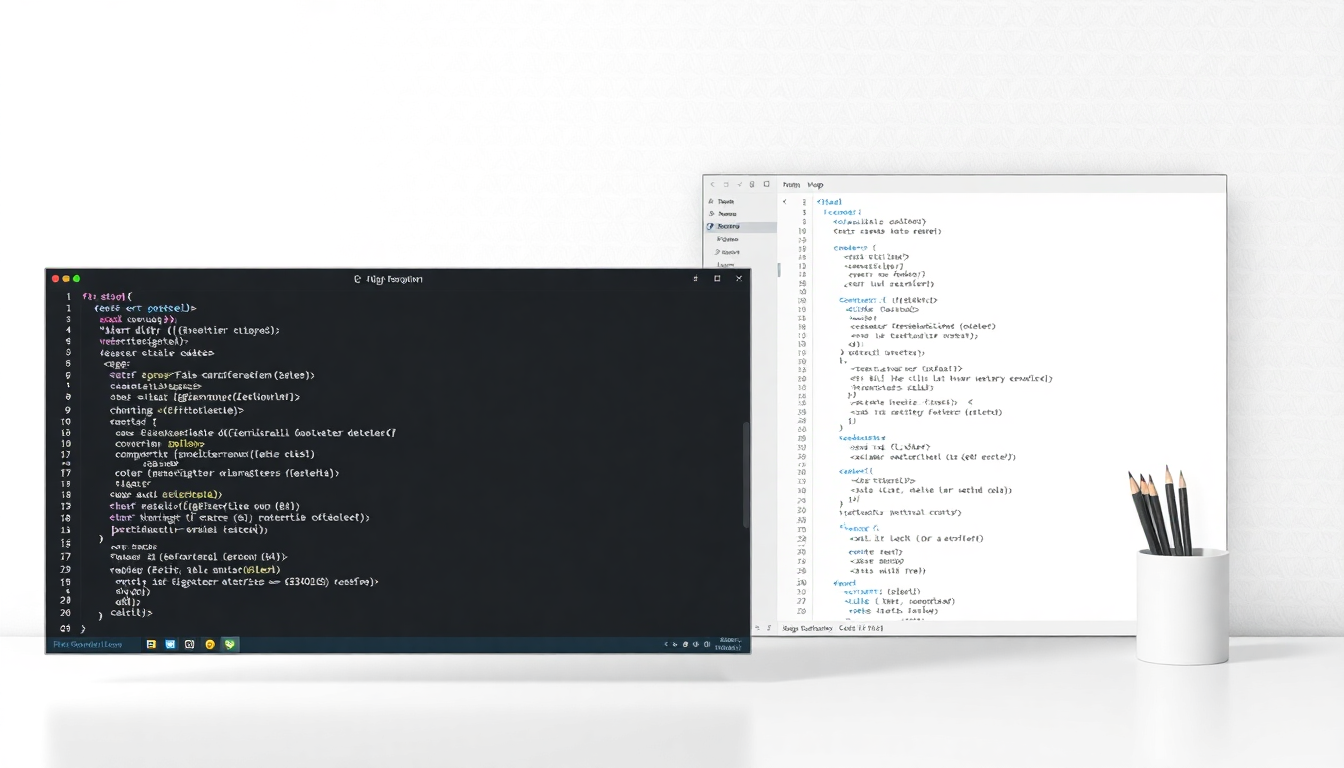Click the blue window icon in the dark taskbar
This screenshot has width=1344, height=768.
170,645
